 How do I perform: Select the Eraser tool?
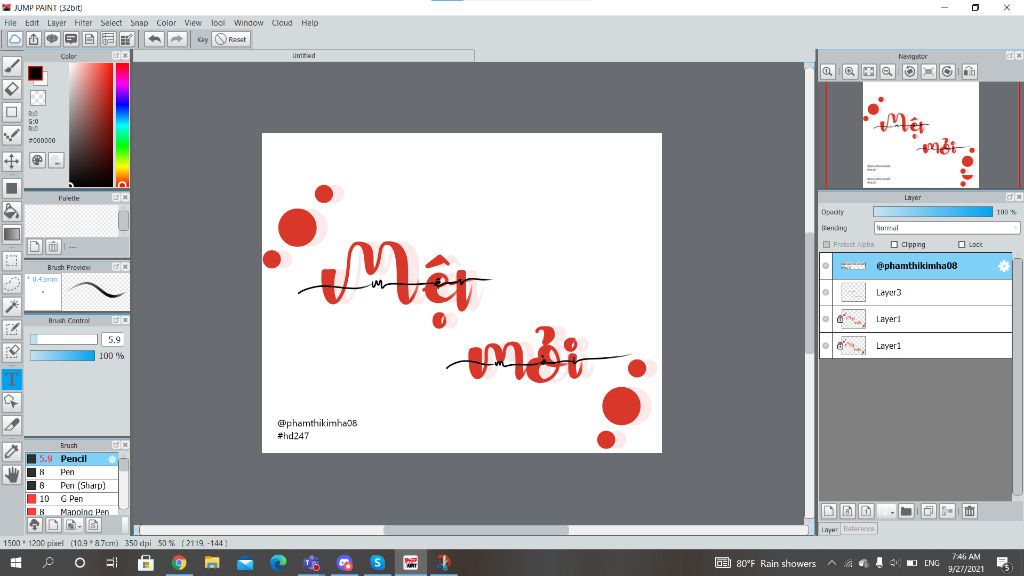pos(12,88)
